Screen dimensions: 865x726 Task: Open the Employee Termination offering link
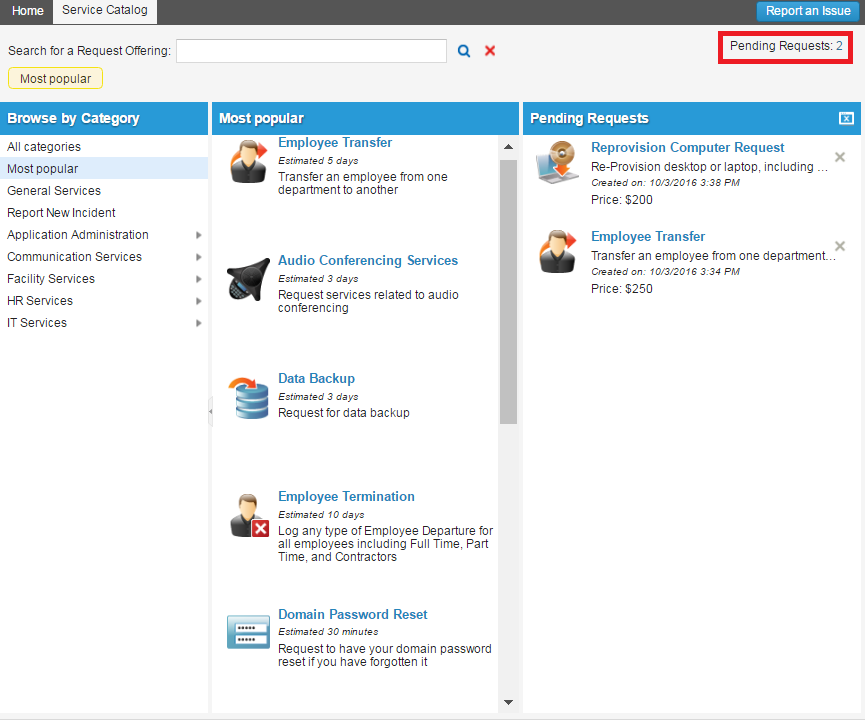point(346,497)
